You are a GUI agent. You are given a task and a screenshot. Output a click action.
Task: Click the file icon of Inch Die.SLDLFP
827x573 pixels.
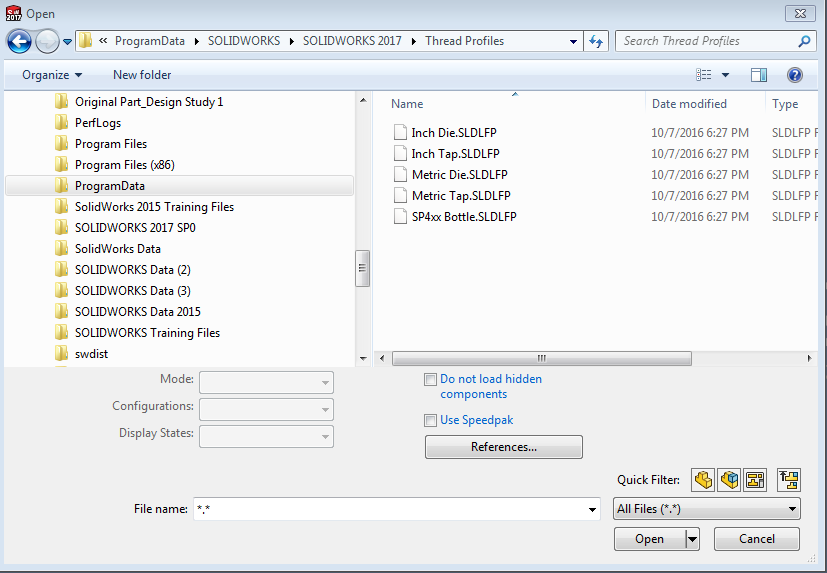(400, 132)
